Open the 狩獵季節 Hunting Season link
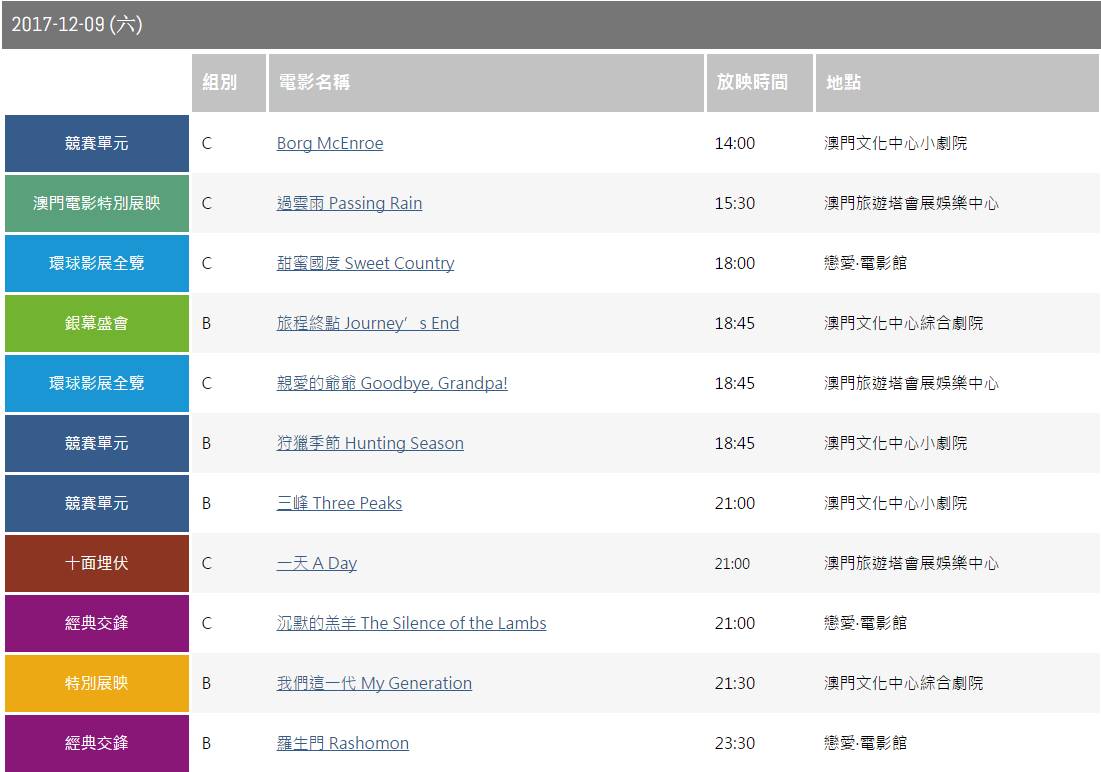This screenshot has height=772, width=1101. tap(370, 443)
